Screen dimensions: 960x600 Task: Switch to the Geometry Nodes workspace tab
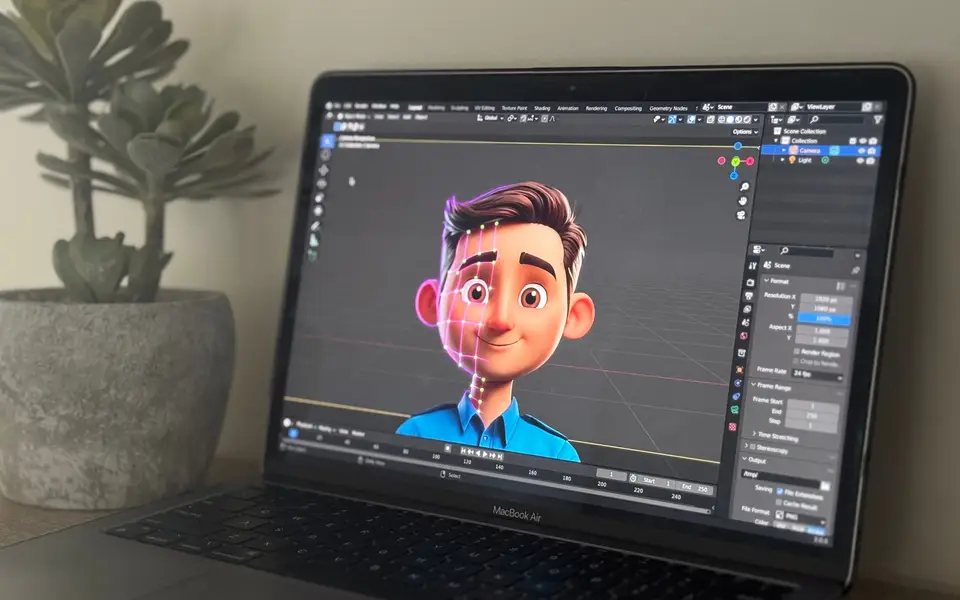point(668,108)
